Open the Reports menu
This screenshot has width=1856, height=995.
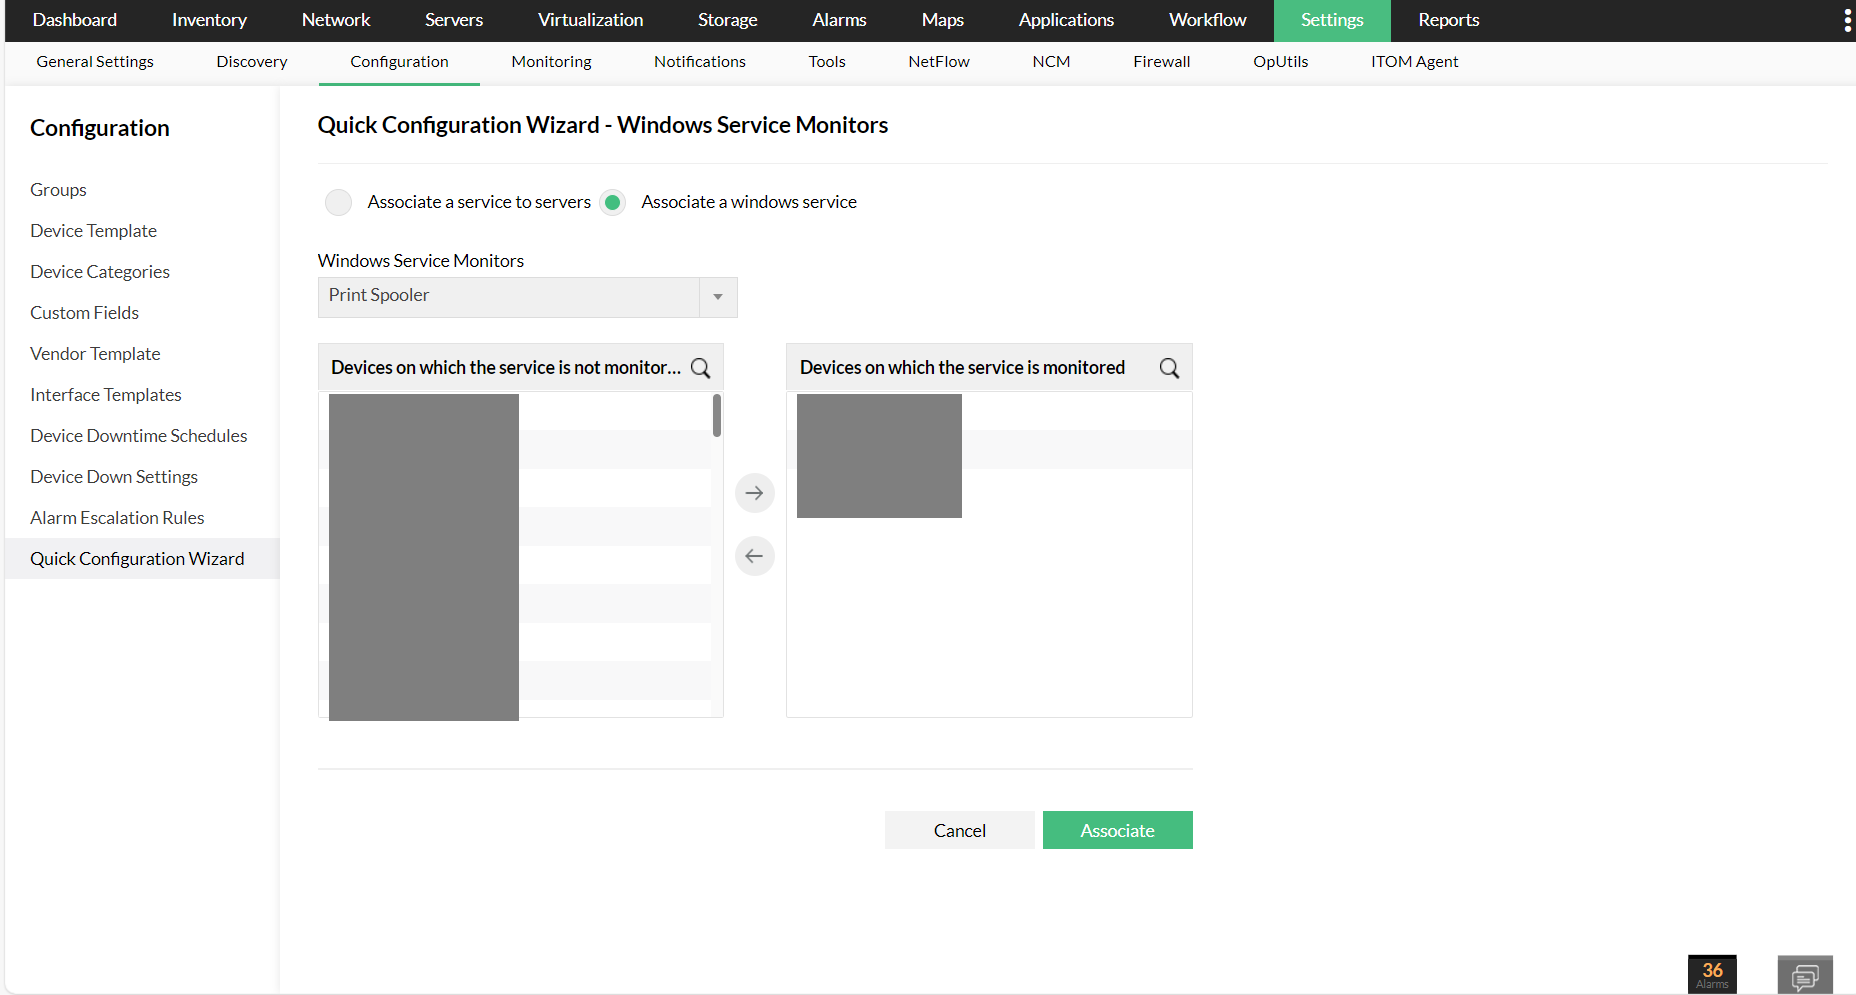[x=1449, y=20]
